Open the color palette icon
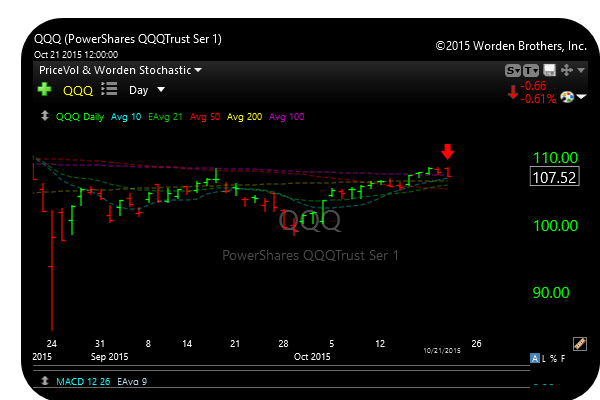 [567, 96]
